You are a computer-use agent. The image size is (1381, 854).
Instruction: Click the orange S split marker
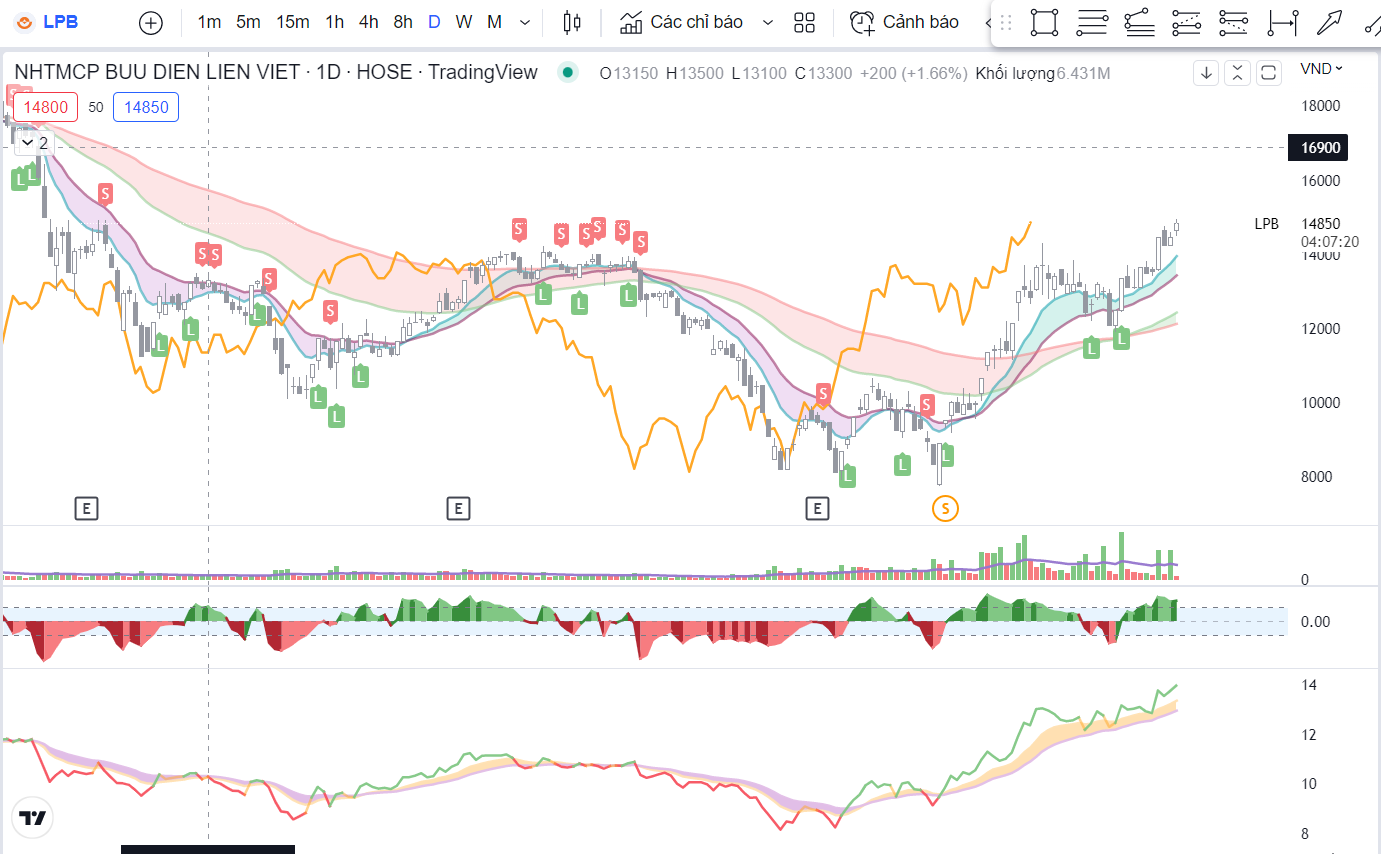[945, 509]
